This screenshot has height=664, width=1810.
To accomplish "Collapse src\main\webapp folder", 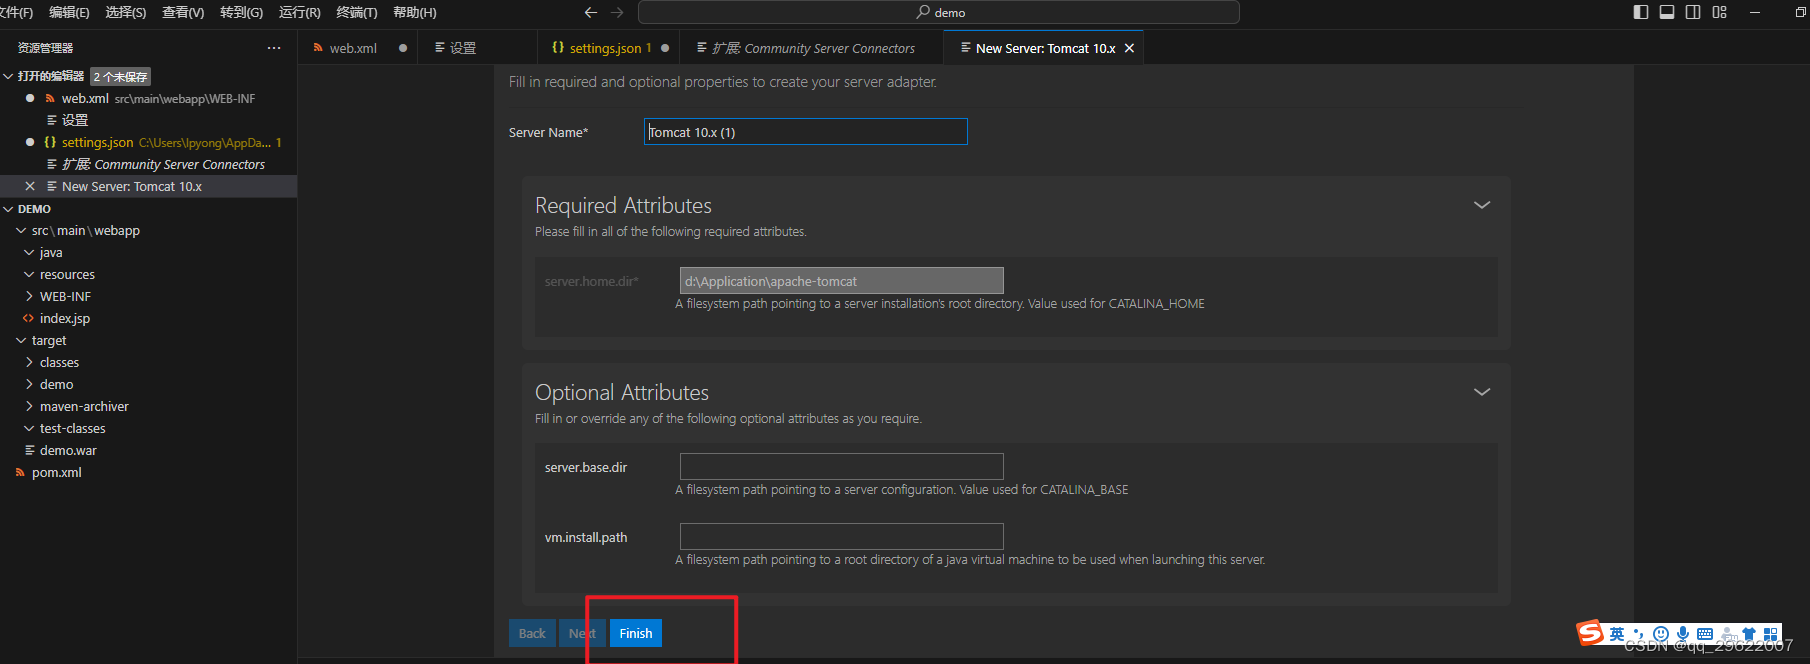I will point(21,230).
